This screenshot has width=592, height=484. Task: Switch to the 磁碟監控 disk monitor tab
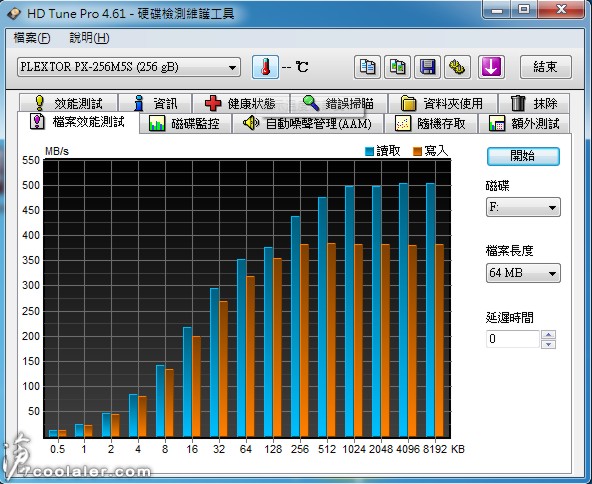click(x=185, y=123)
